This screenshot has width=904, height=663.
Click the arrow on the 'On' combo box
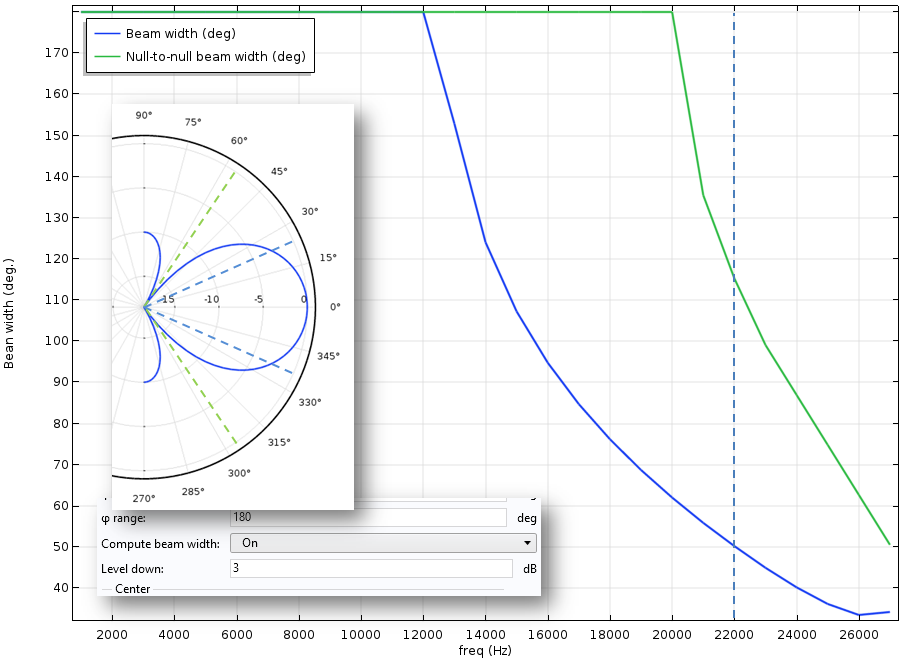click(527, 543)
